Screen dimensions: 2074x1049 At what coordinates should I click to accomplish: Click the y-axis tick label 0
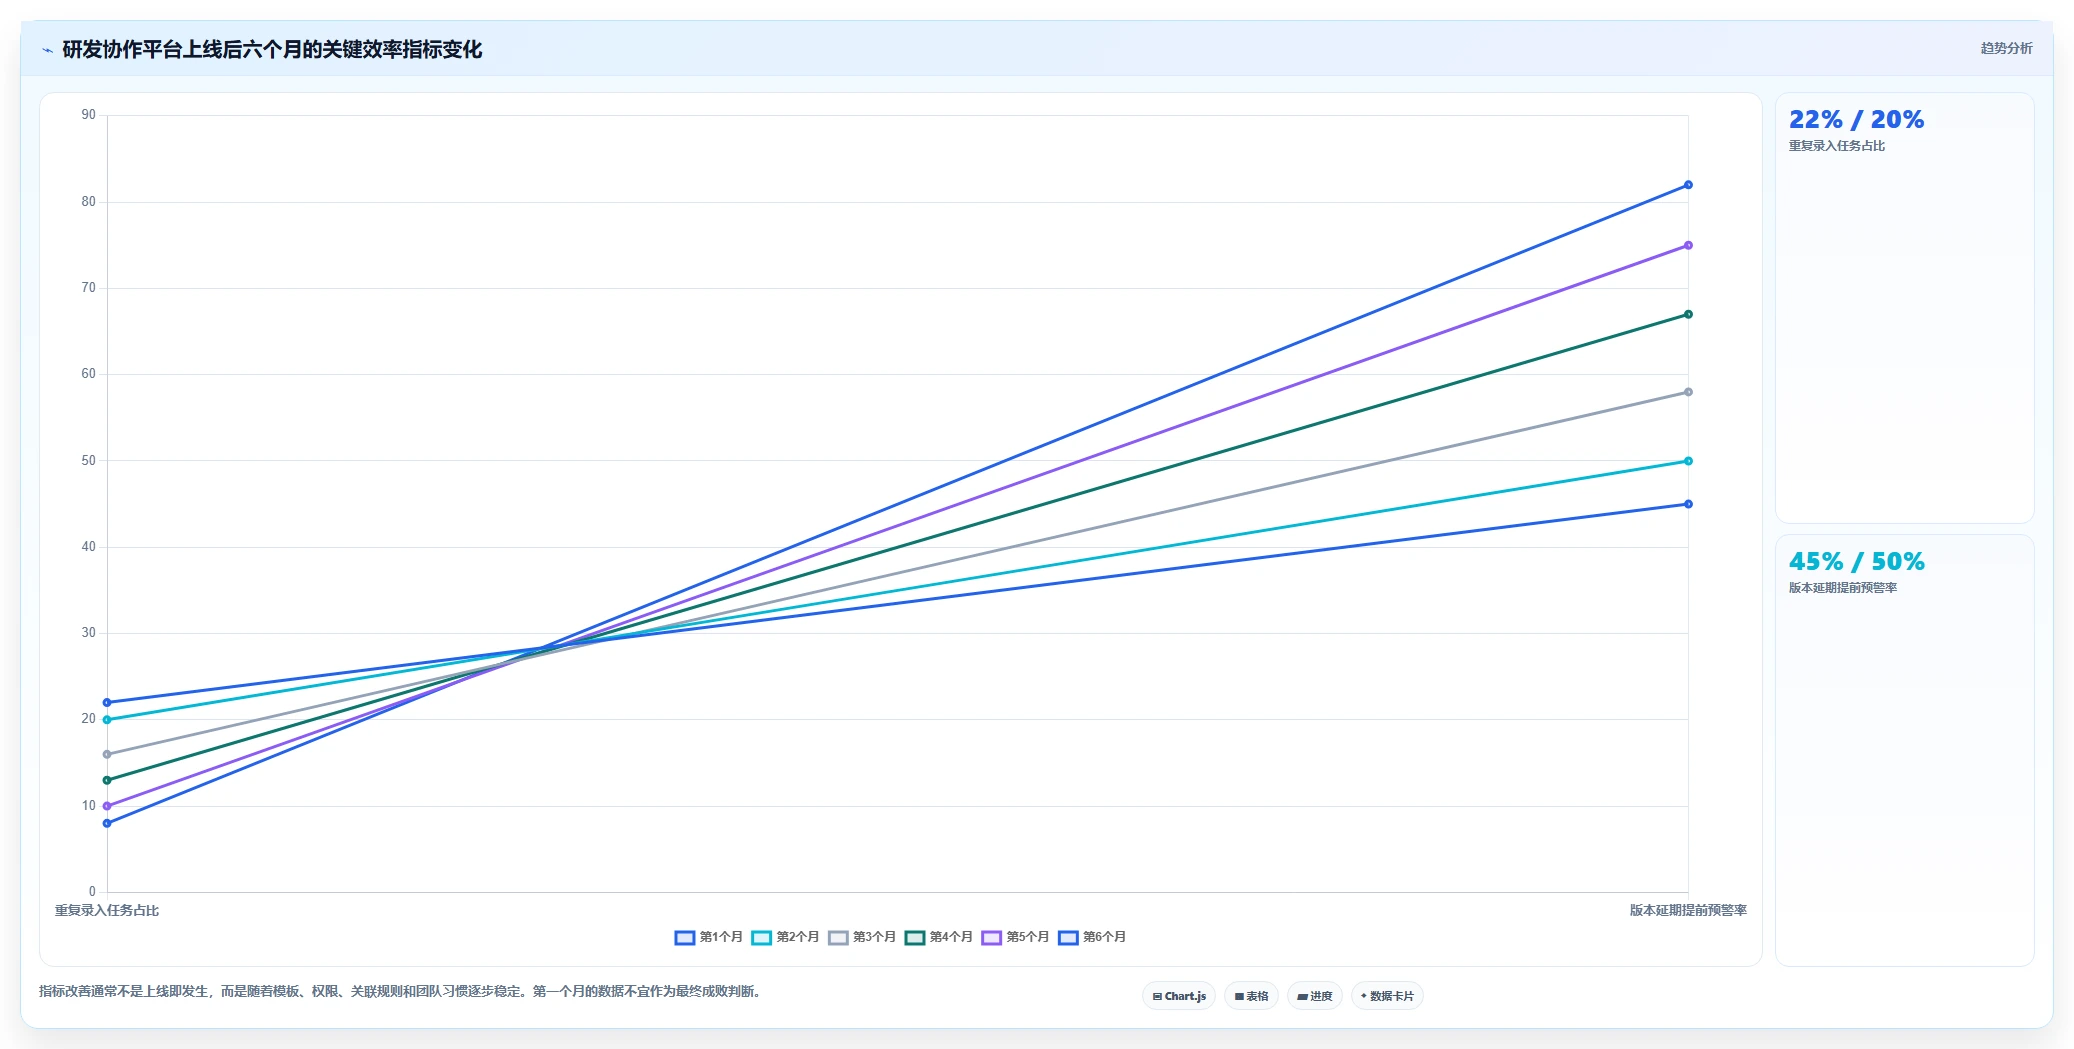(x=92, y=892)
